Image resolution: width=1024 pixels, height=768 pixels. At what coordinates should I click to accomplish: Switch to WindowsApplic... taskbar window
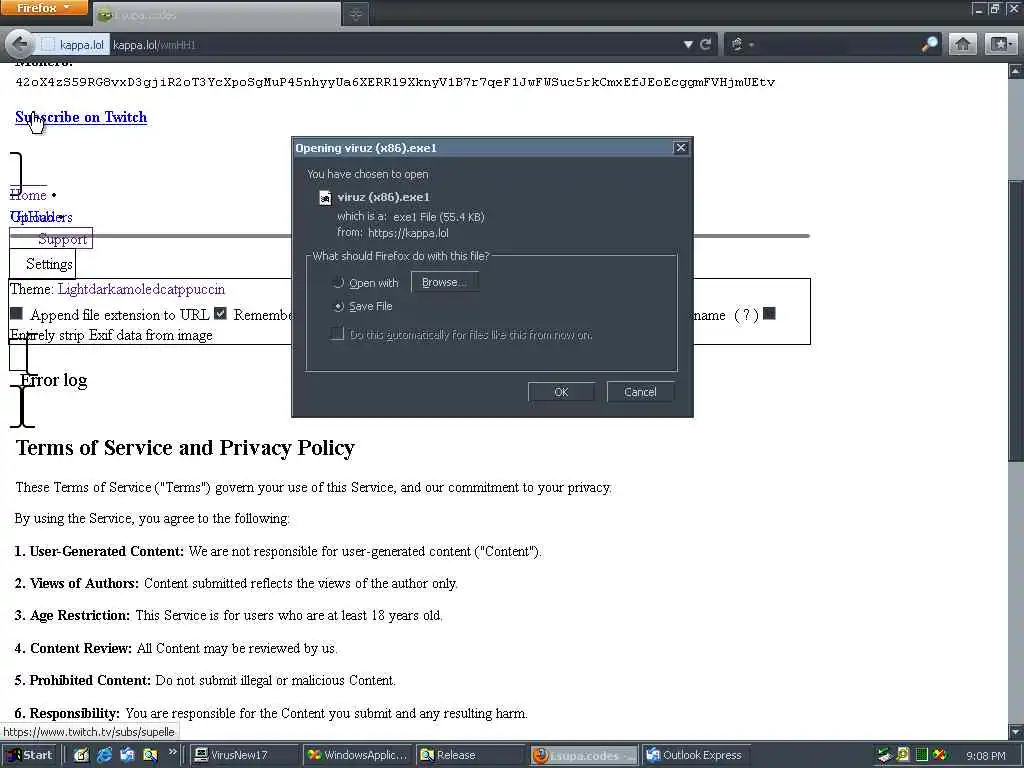(x=358, y=755)
